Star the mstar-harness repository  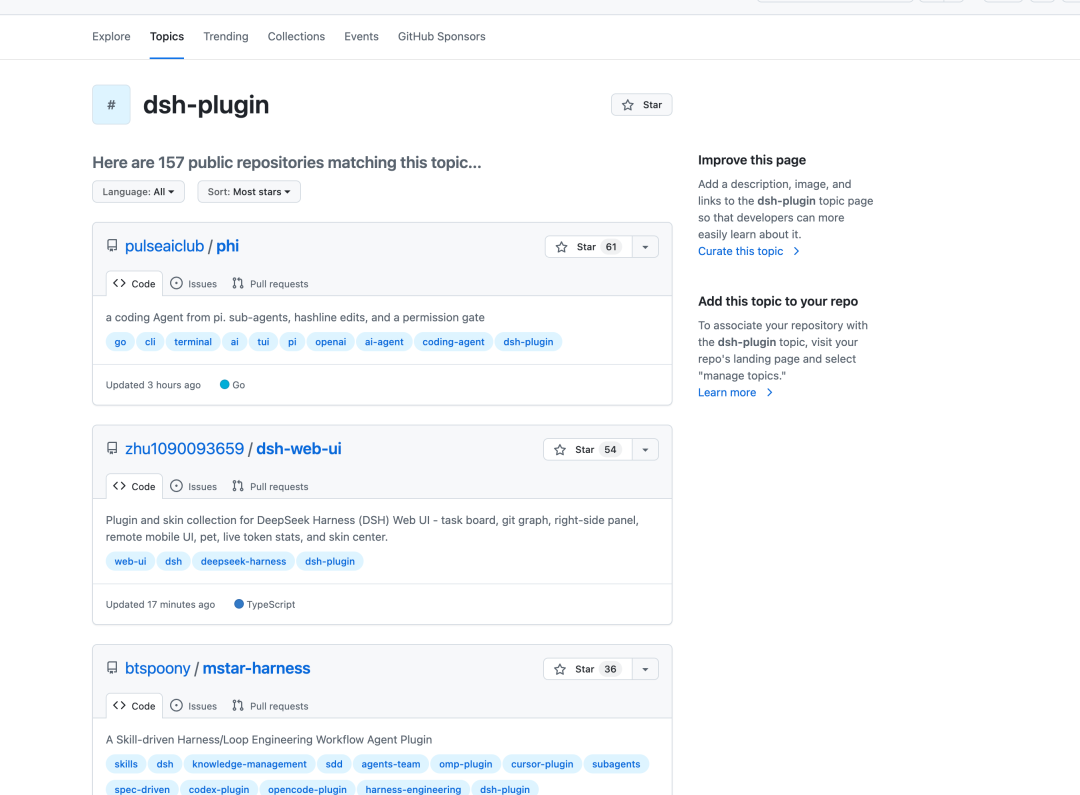[588, 669]
